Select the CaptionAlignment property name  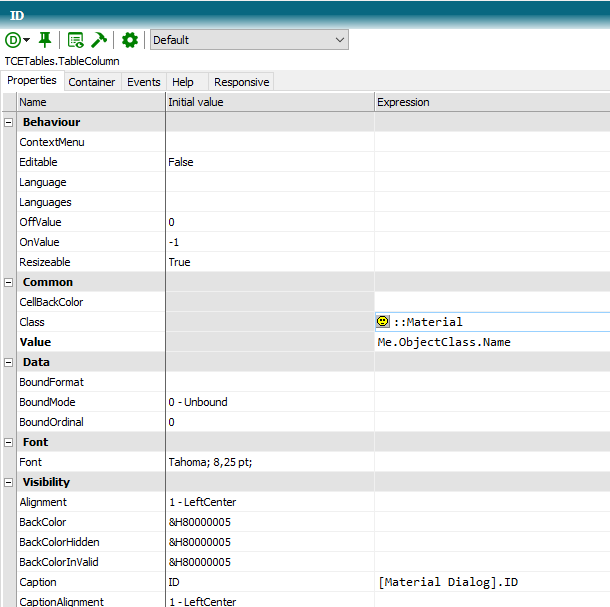pyautogui.click(x=61, y=602)
